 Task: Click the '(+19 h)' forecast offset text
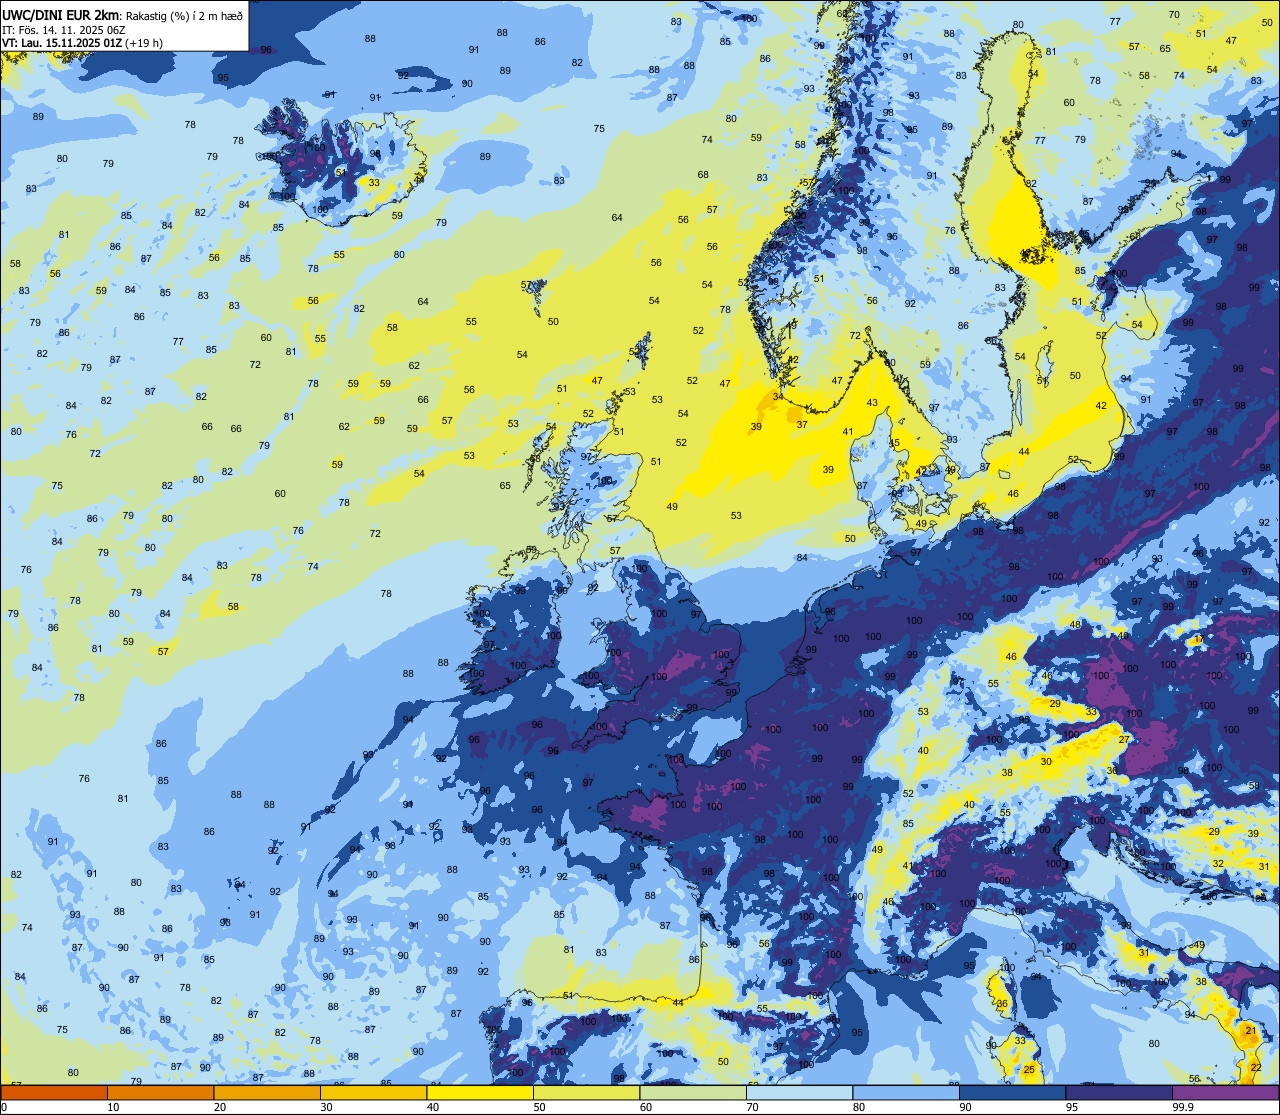pyautogui.click(x=144, y=43)
